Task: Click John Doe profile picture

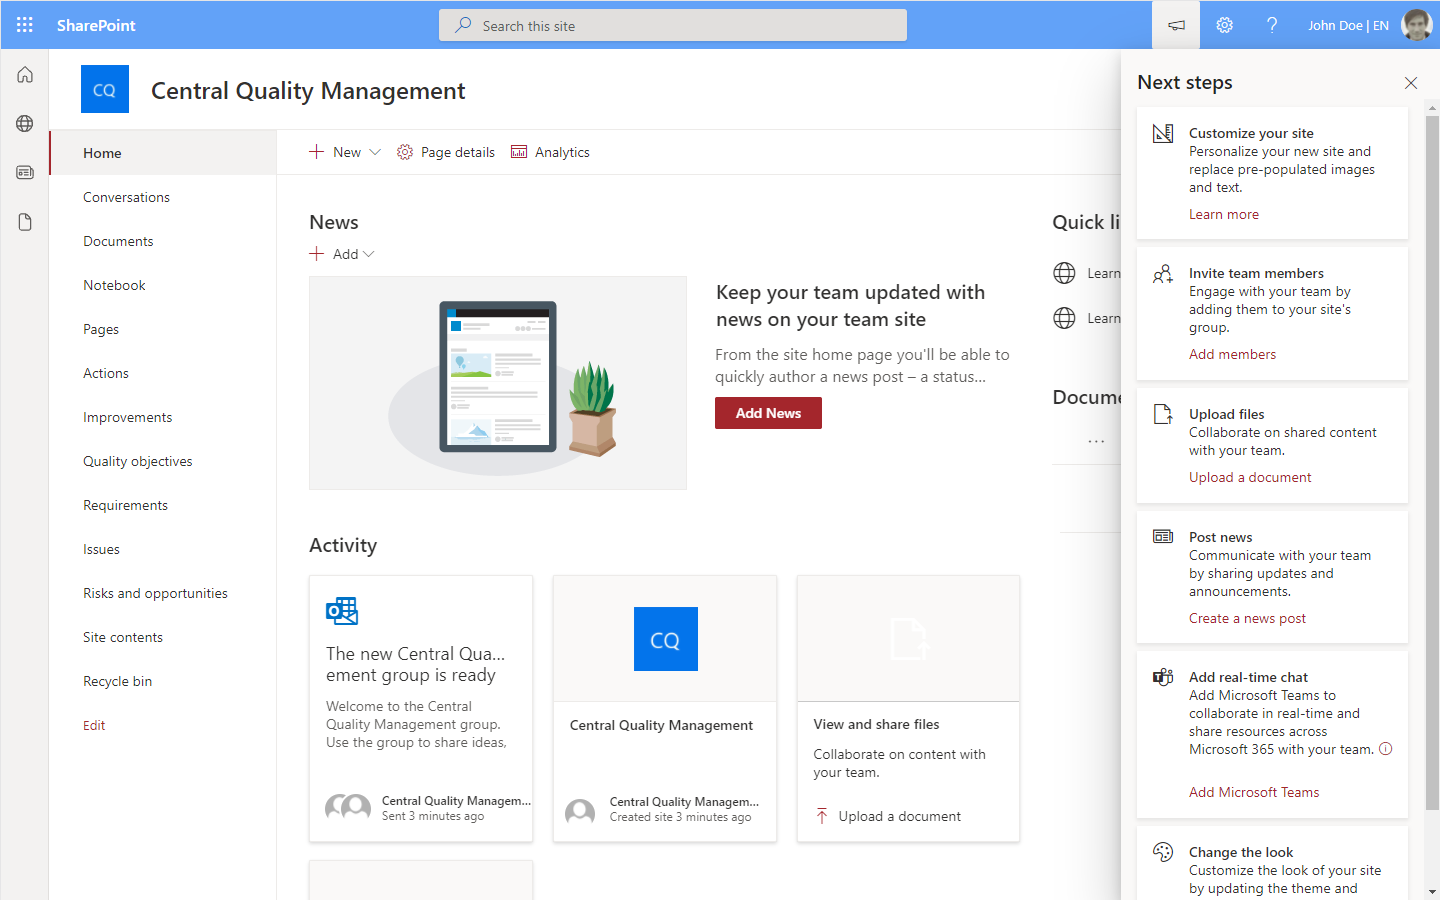Action: (x=1417, y=25)
